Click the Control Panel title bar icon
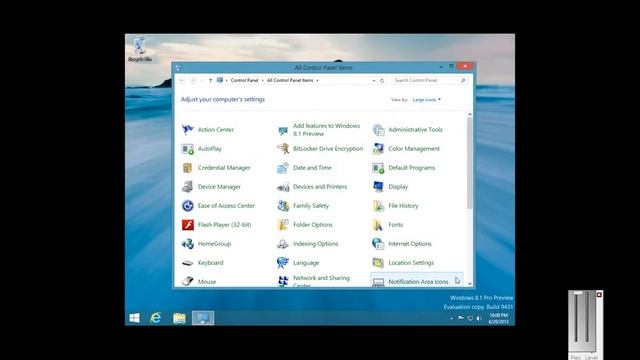 [178, 68]
